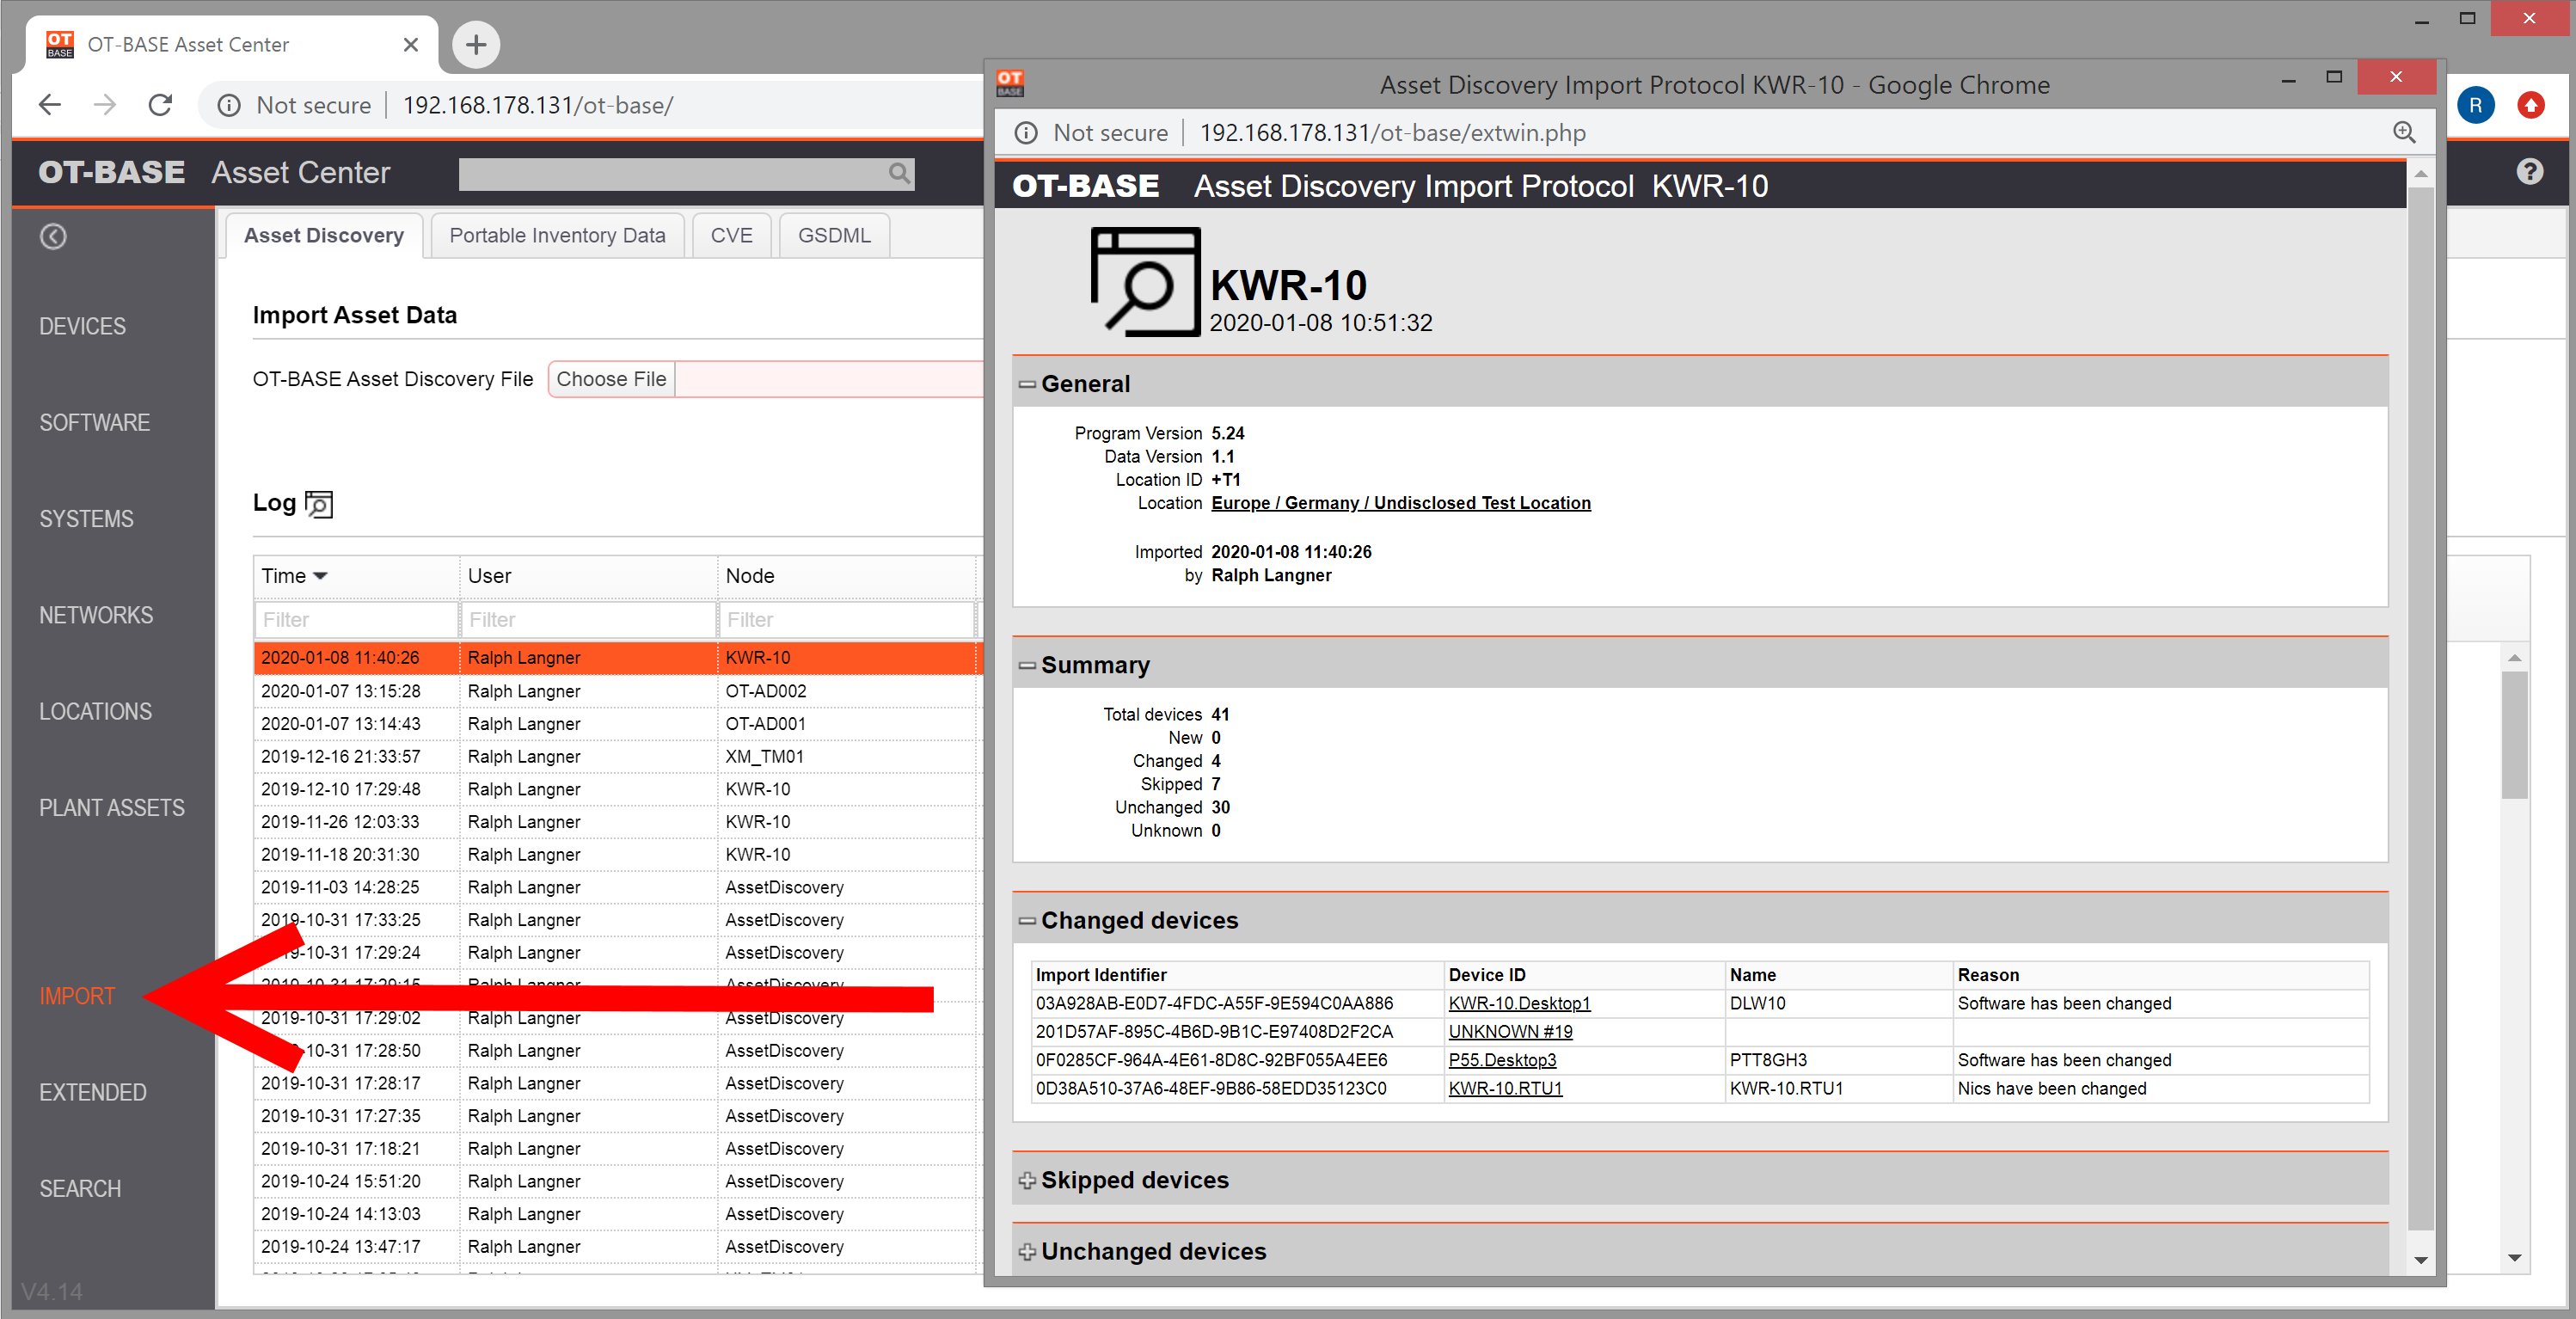Select log row with node XM_TM01
The height and width of the screenshot is (1319, 2576).
pyautogui.click(x=617, y=756)
